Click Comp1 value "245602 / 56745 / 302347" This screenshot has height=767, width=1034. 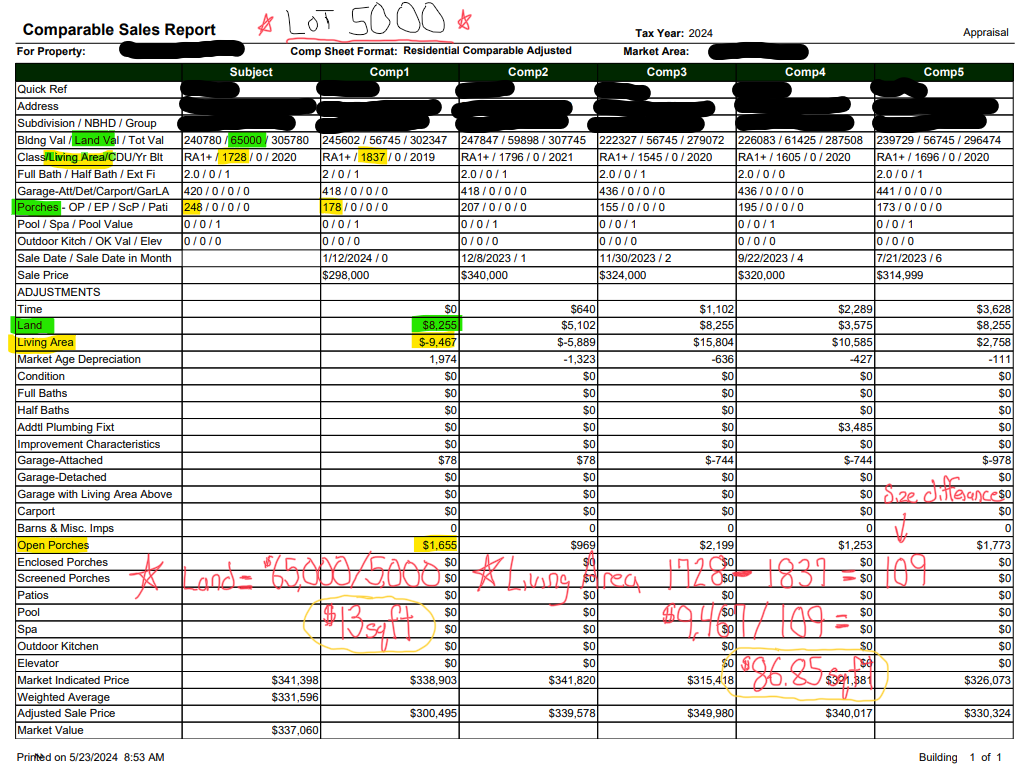[x=385, y=140]
